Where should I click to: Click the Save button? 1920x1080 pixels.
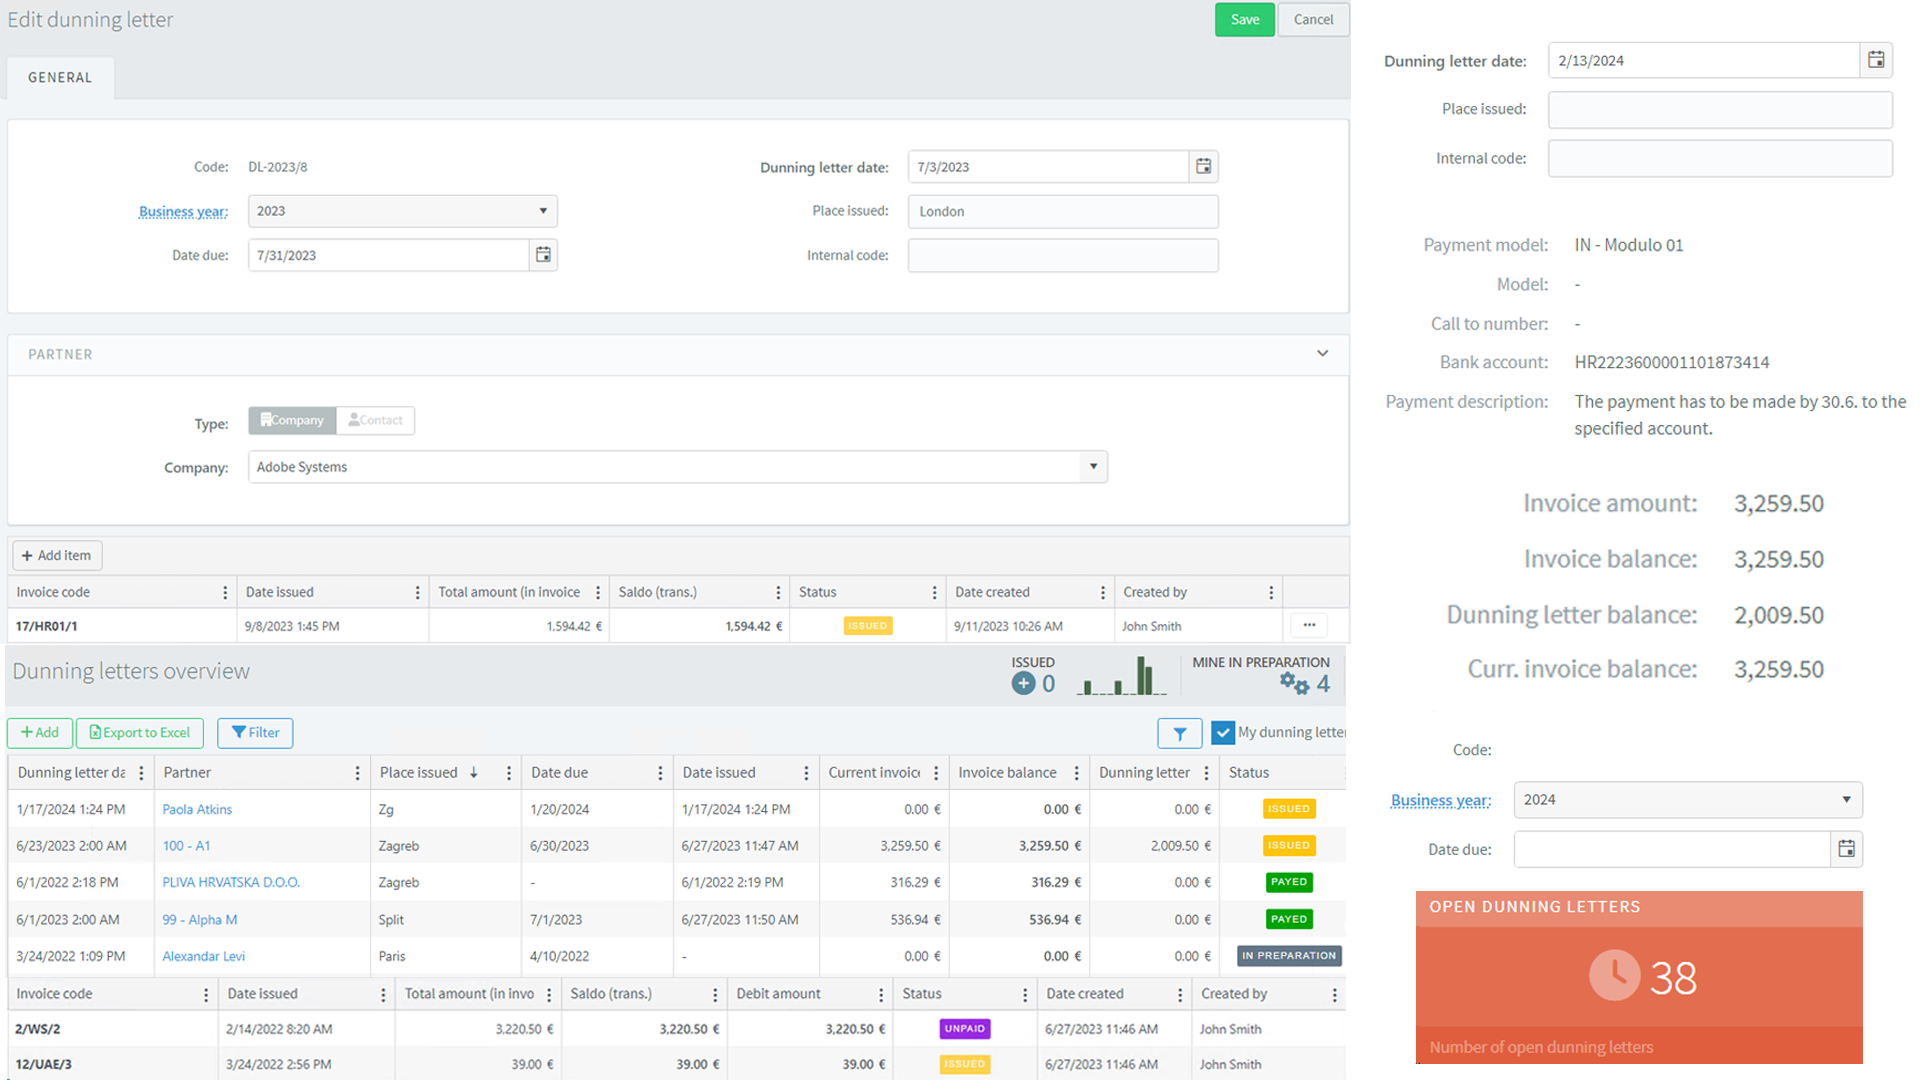(x=1245, y=20)
